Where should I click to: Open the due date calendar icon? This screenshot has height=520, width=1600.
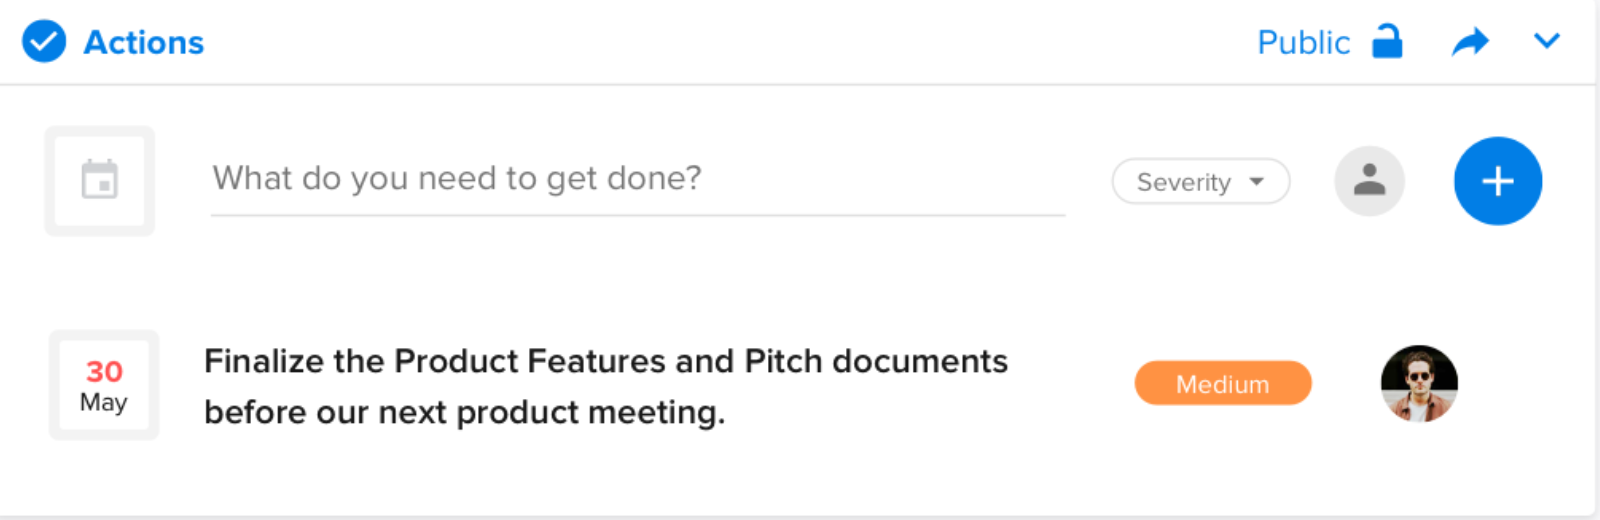point(100,181)
